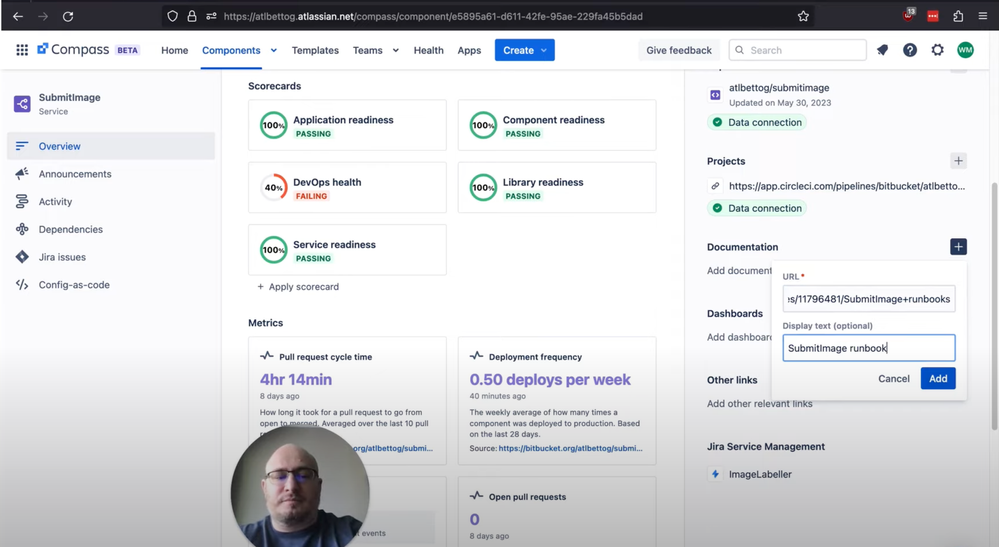
Task: Open the browser extensions puzzle icon
Action: pos(958,17)
